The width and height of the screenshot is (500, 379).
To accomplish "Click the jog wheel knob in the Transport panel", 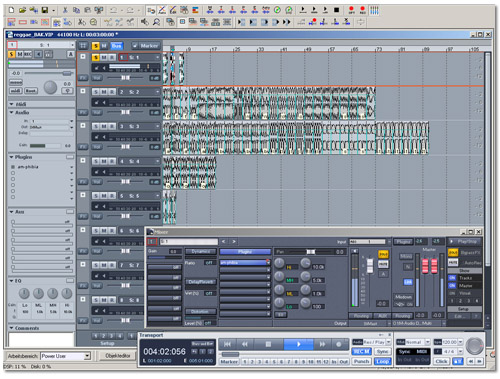I will point(475,346).
